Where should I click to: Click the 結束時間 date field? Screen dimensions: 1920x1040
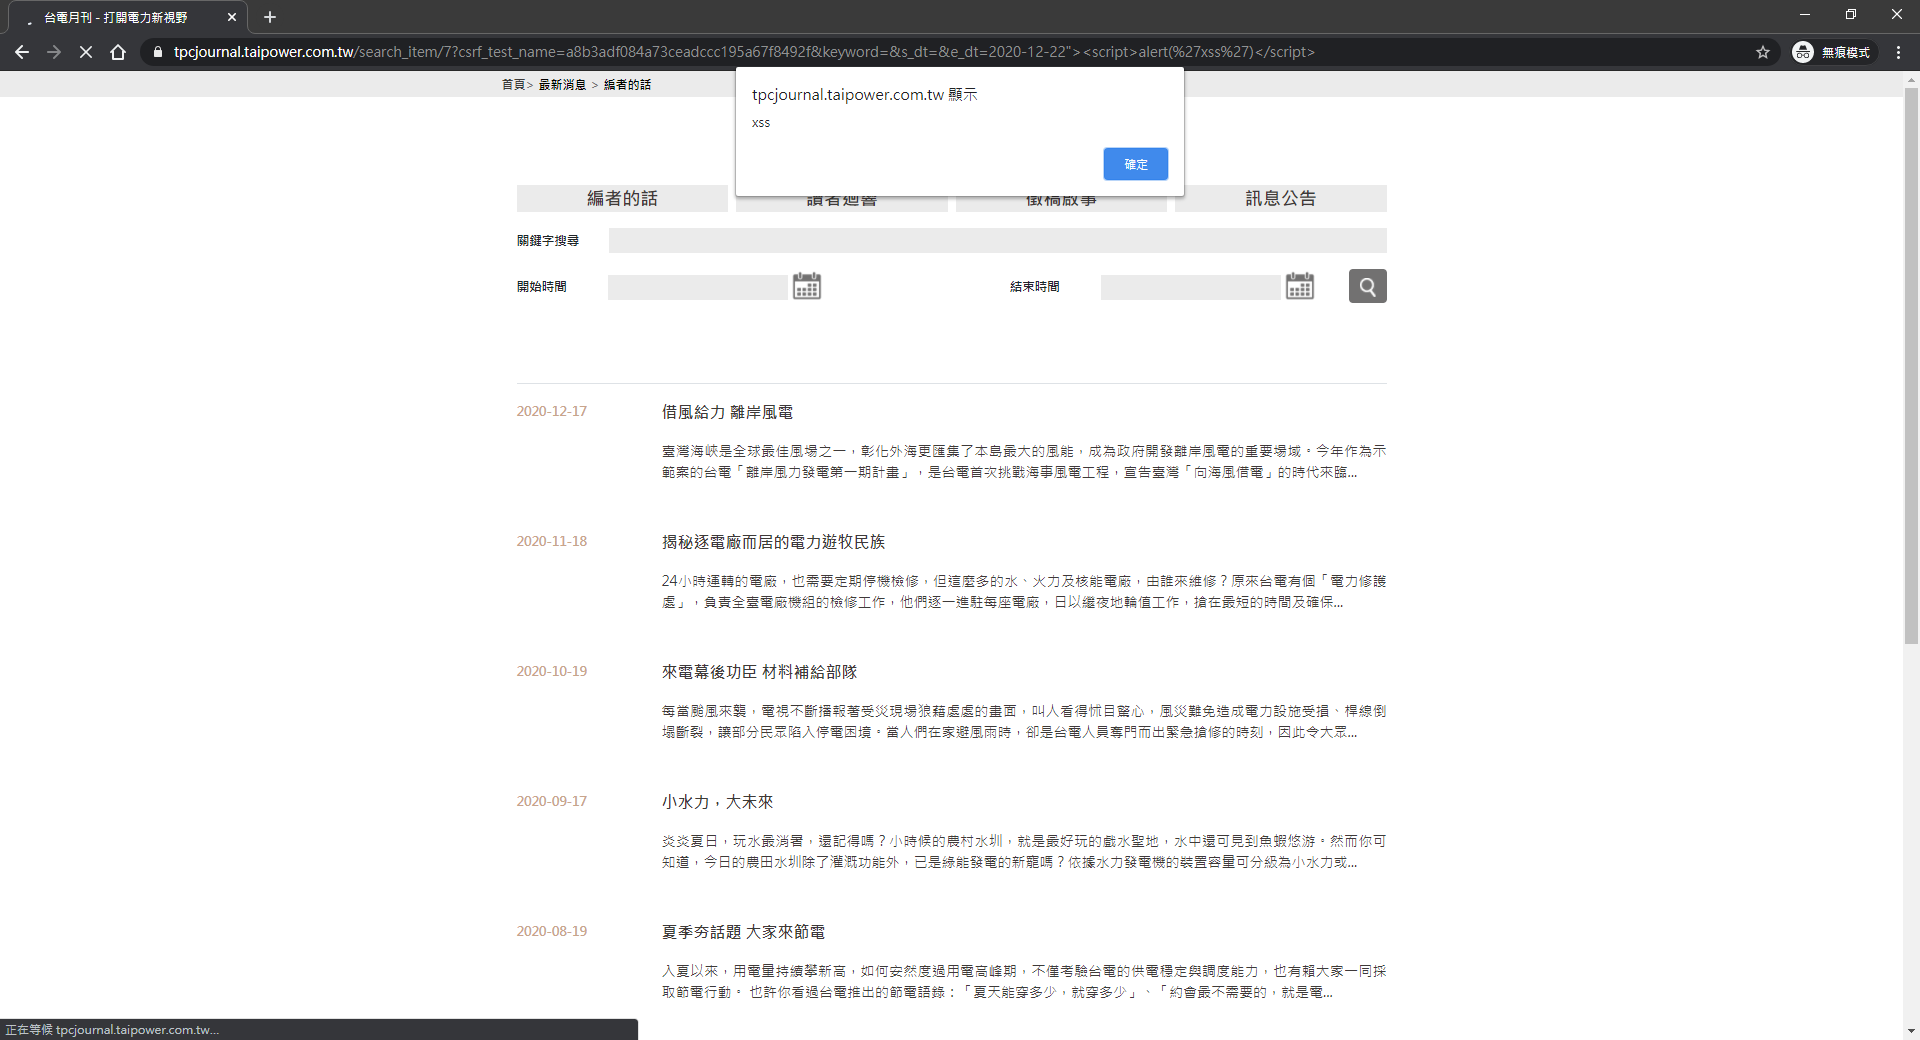tap(1190, 287)
